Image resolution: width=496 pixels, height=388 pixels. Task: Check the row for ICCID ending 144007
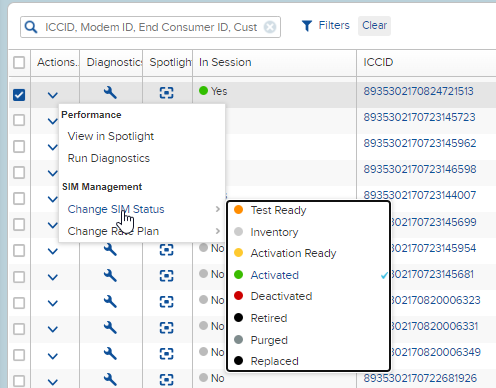pyautogui.click(x=19, y=199)
